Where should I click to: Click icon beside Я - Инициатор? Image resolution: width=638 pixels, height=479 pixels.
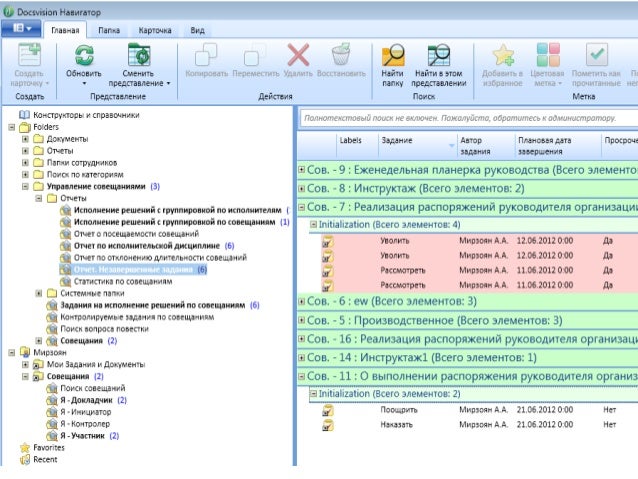pos(52,412)
